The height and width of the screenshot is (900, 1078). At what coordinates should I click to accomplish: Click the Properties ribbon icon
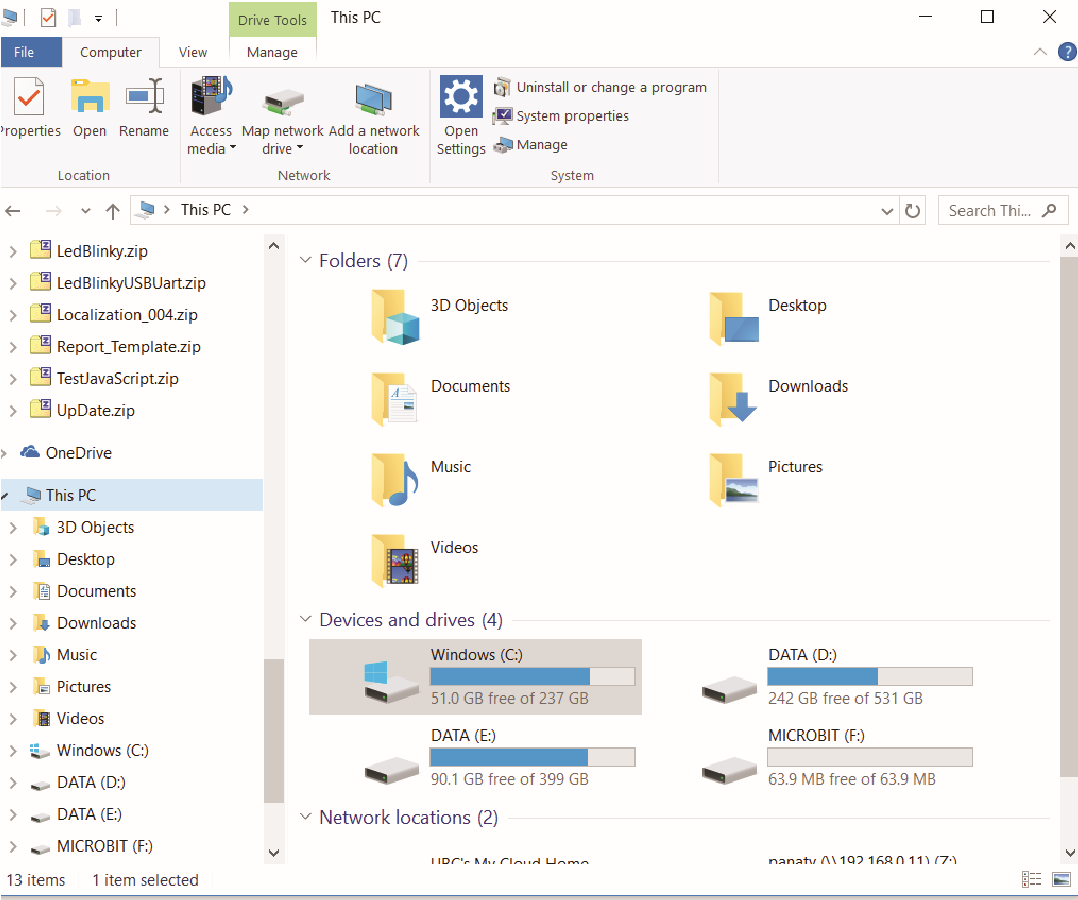click(28, 97)
